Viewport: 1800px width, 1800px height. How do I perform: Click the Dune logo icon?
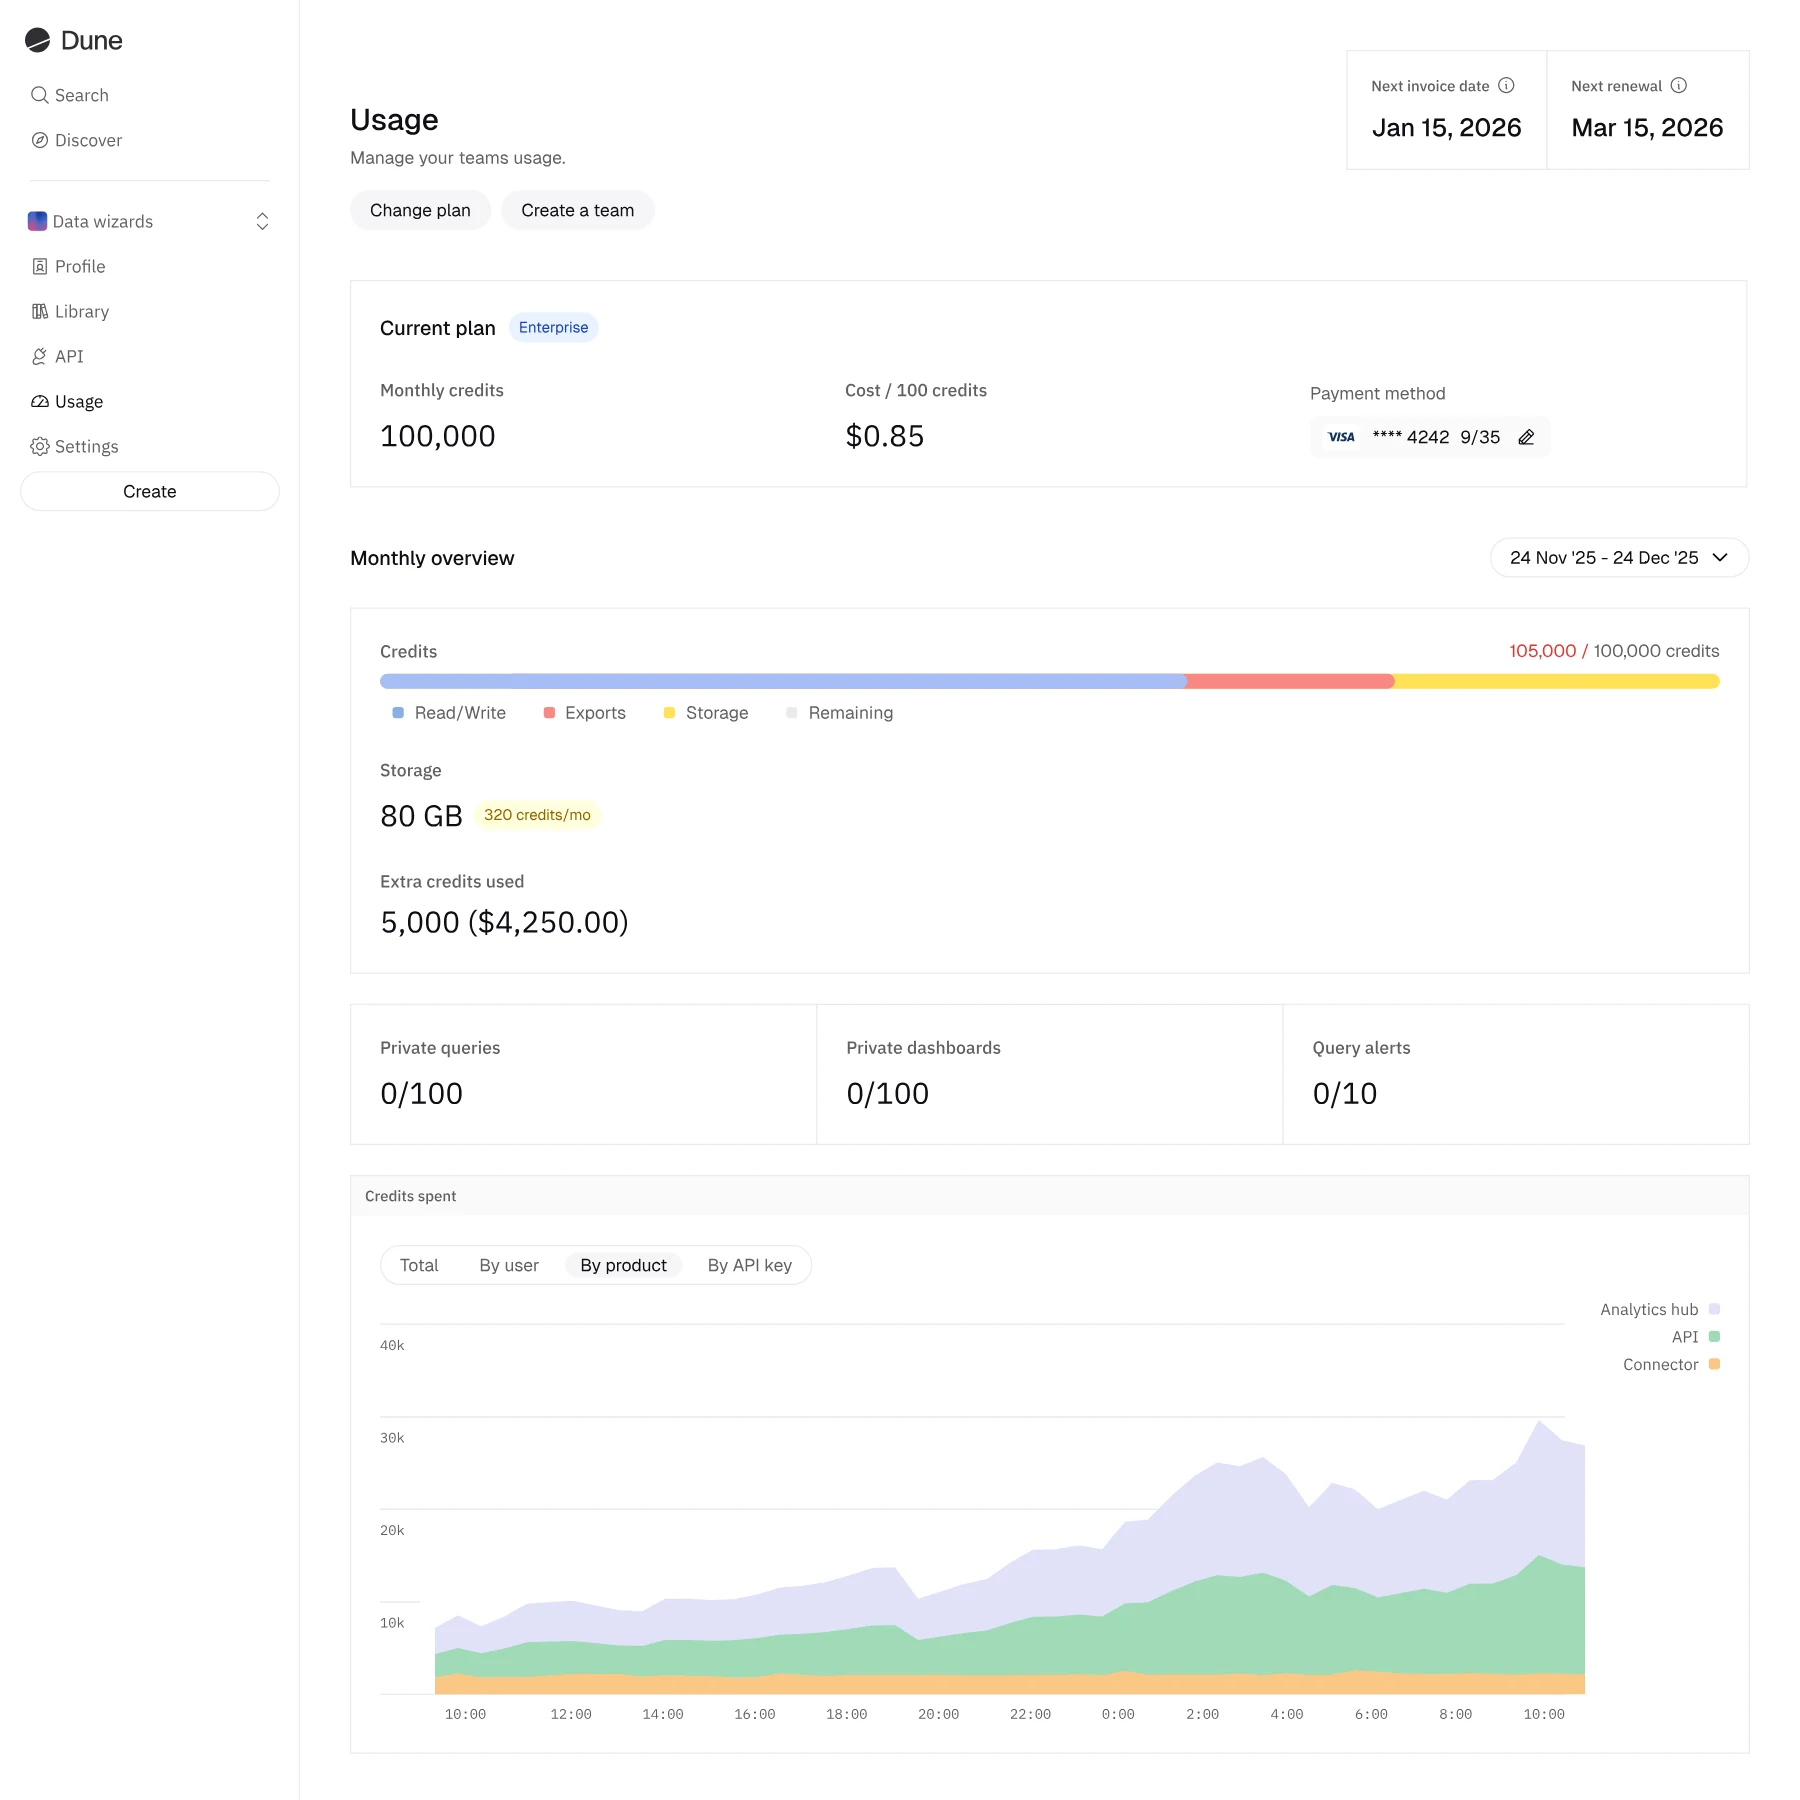point(38,40)
